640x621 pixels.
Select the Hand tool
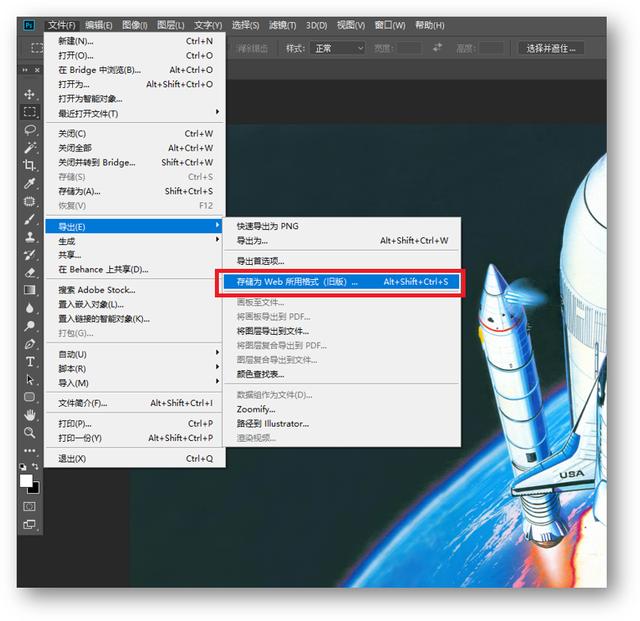(x=30, y=415)
